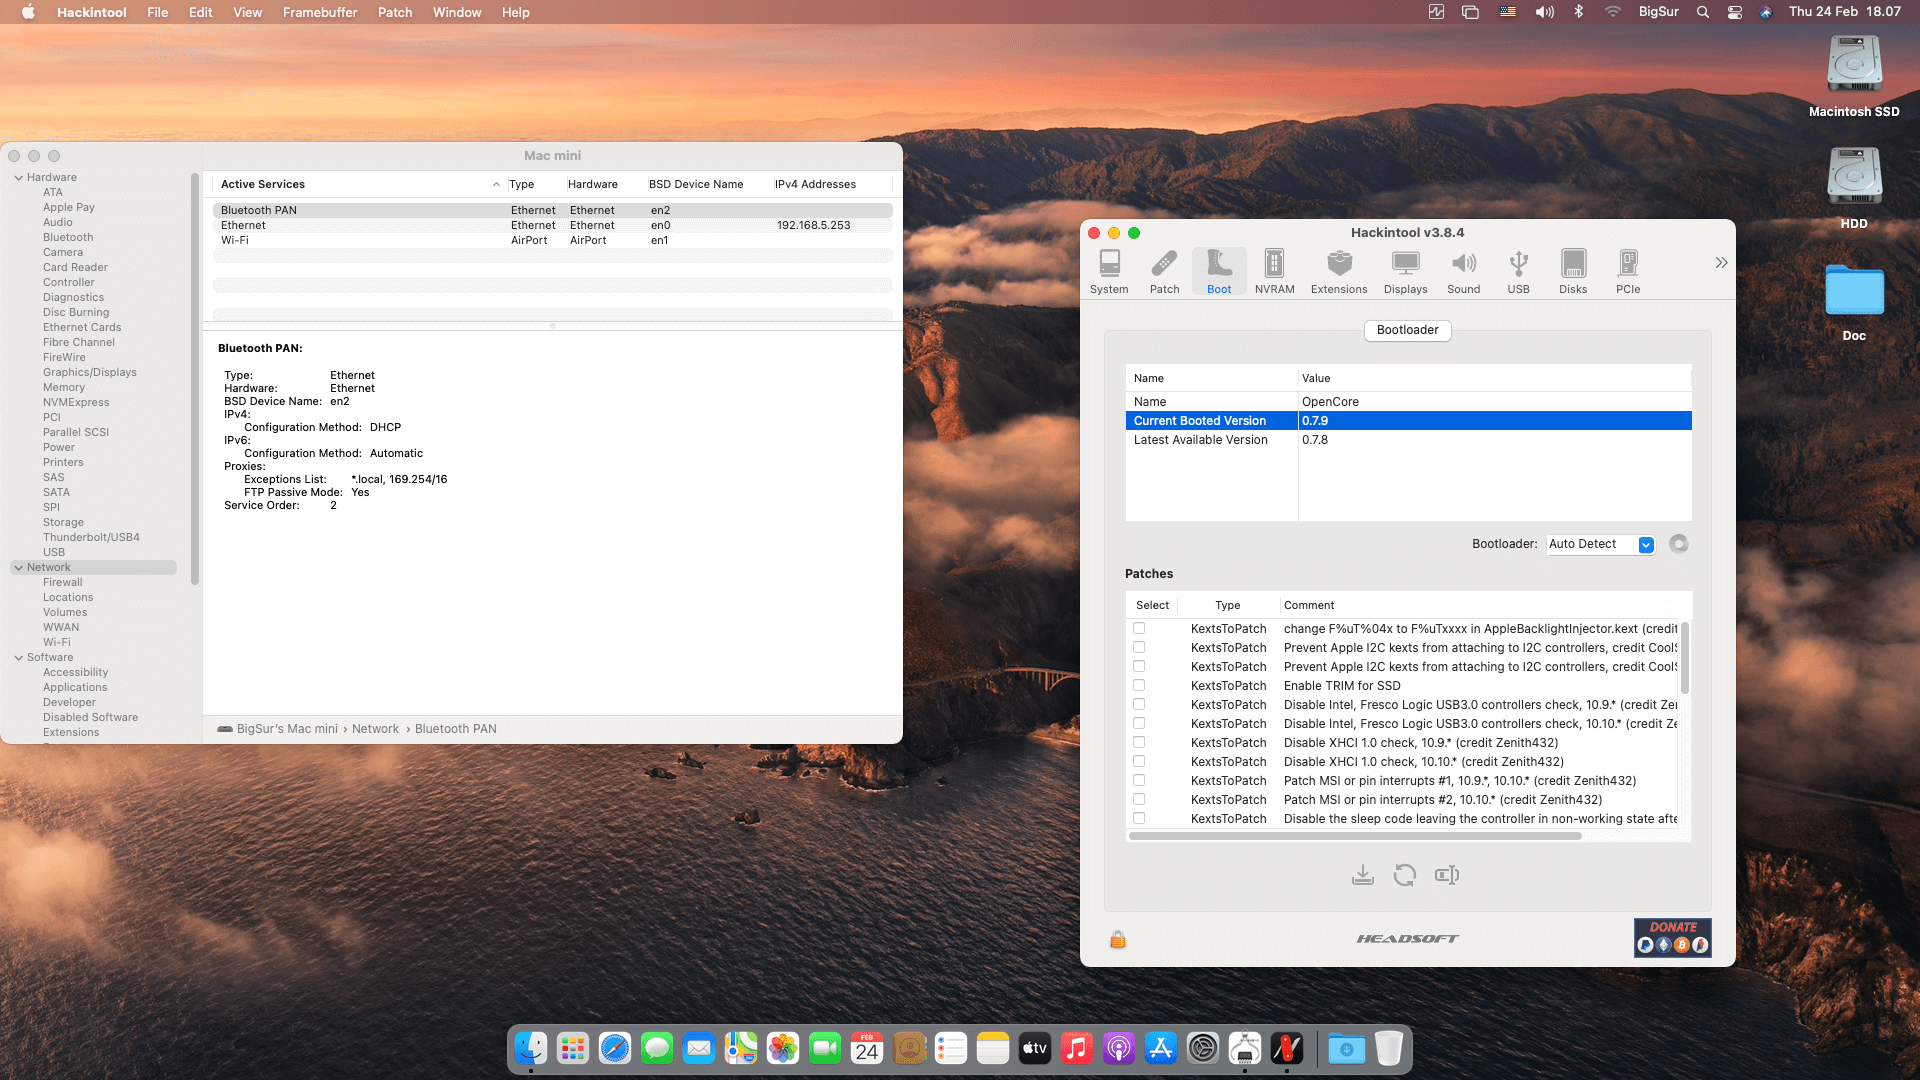Open the NVRAM tab in Hackintool
The image size is (1920, 1080).
(1274, 271)
